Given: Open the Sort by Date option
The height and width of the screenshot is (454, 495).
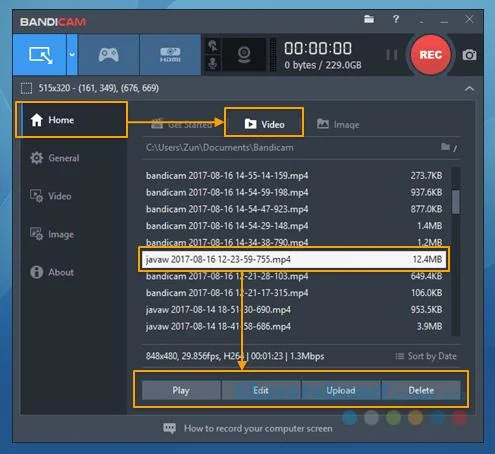Looking at the screenshot, I should point(426,356).
